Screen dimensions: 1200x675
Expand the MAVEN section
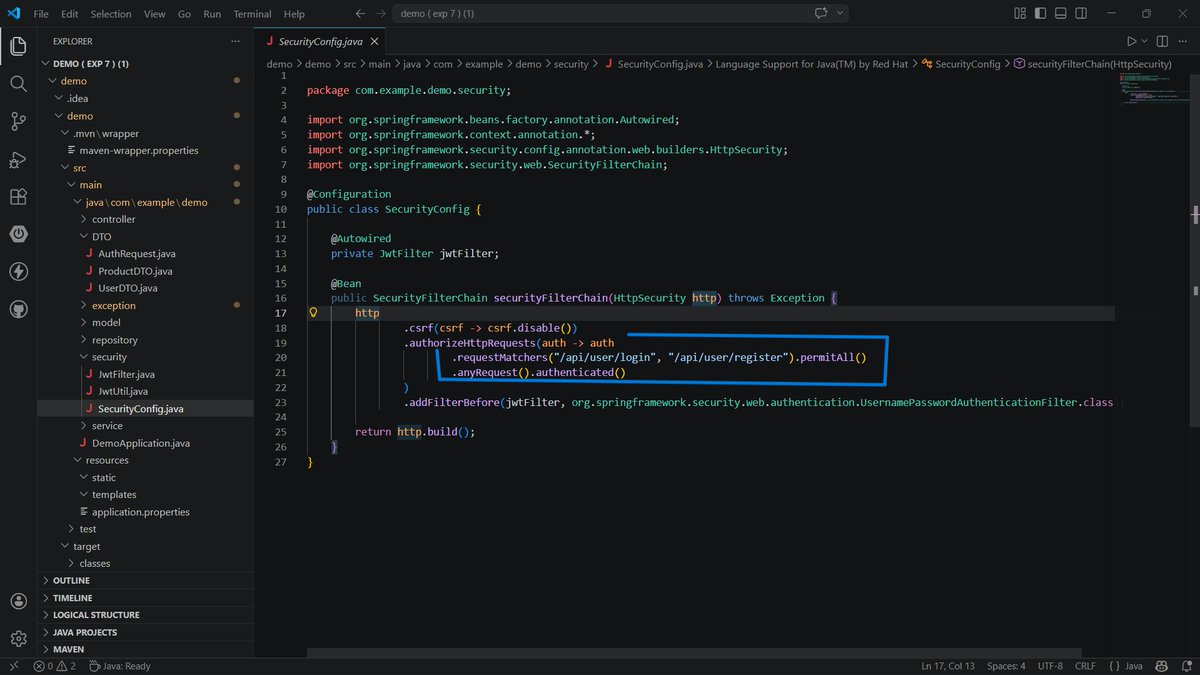pos(145,649)
